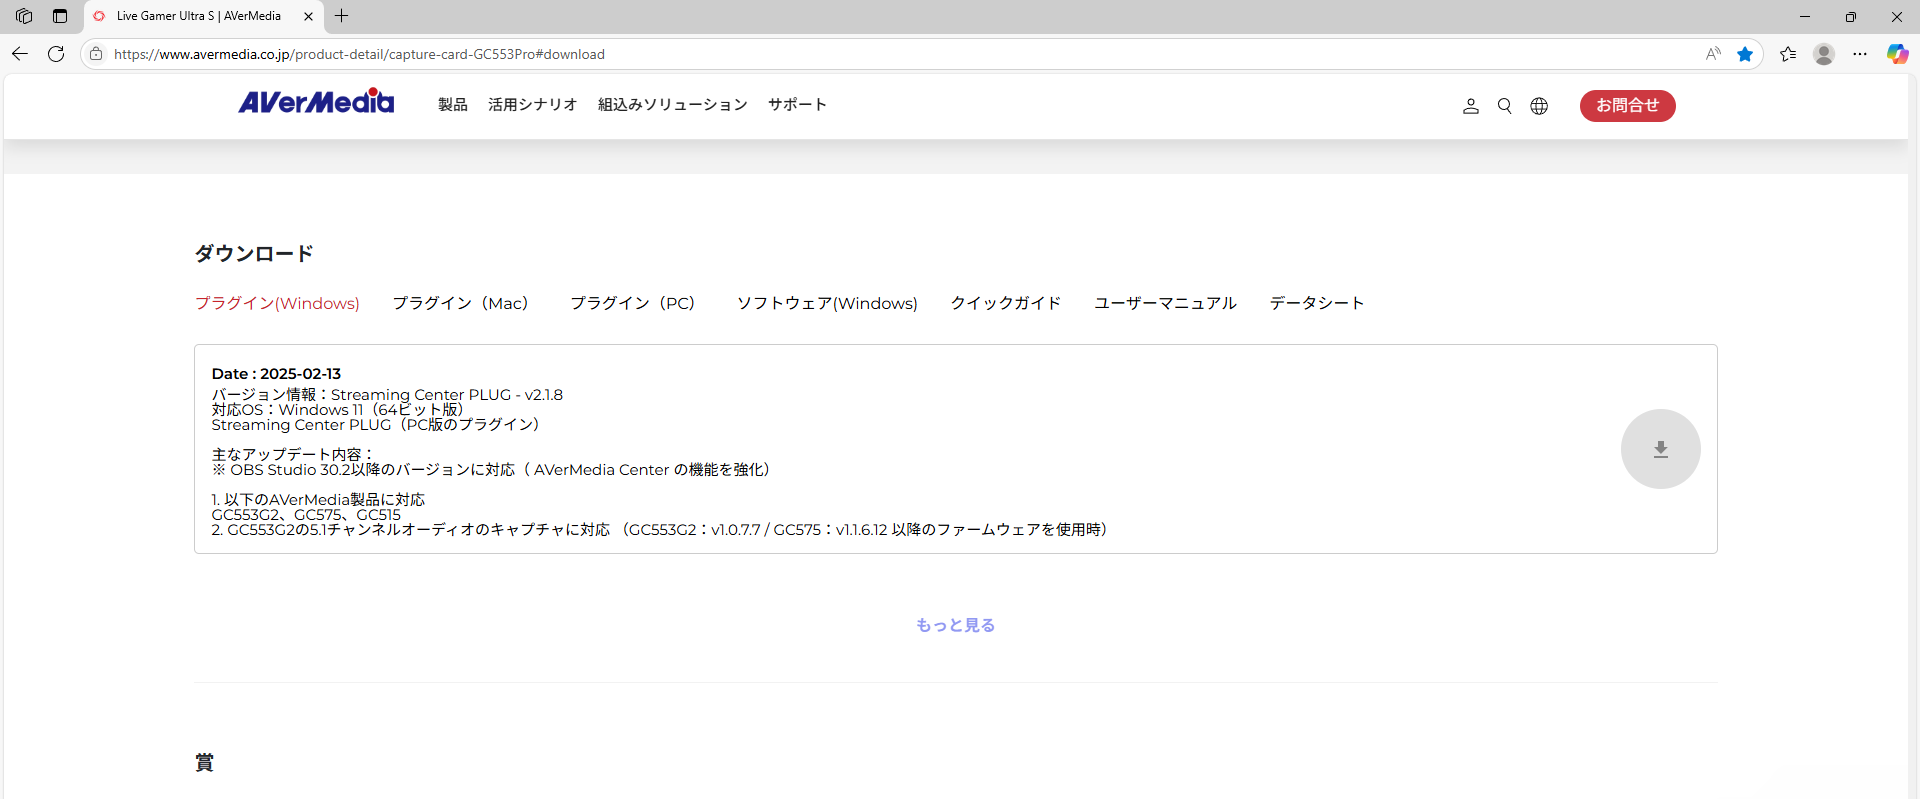The image size is (1920, 799).
Task: Select the データシート tab
Action: [x=1317, y=303]
